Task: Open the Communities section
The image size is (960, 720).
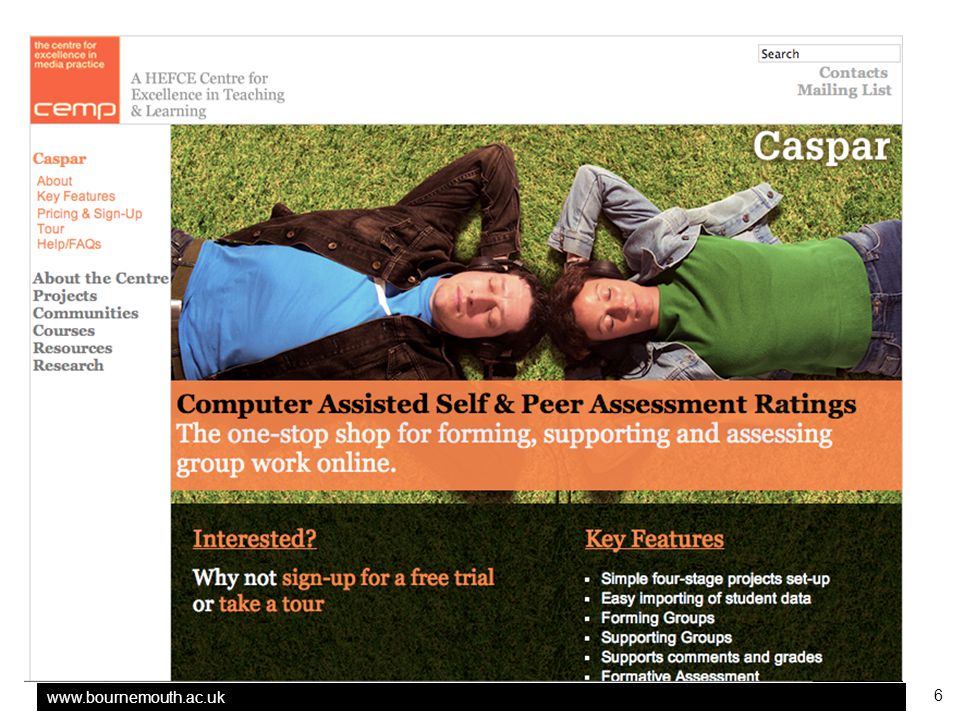Action: [86, 313]
